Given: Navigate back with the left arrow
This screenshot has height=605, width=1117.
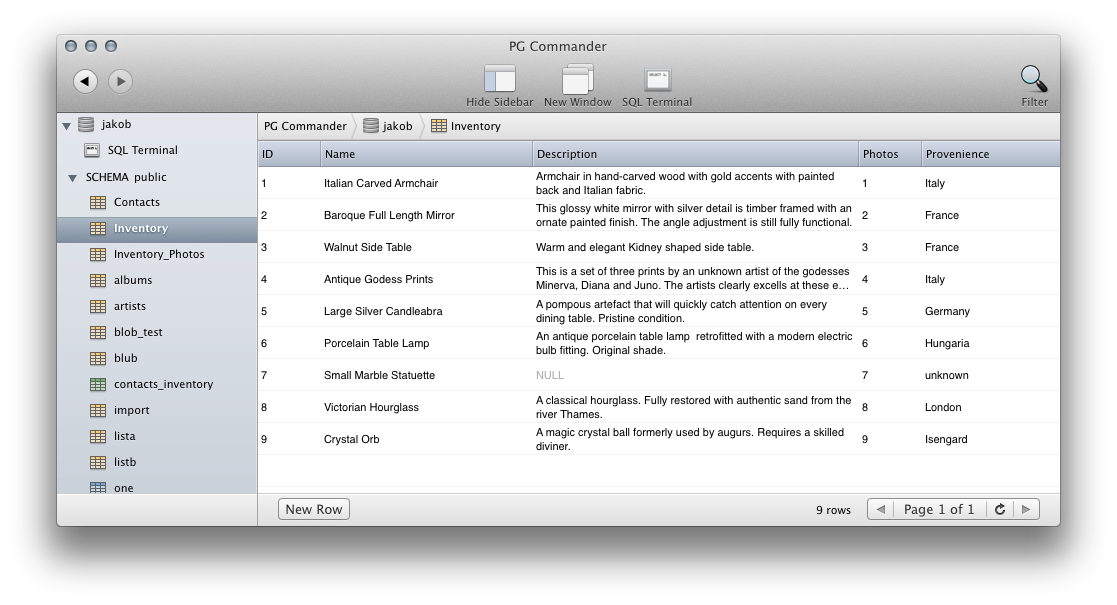Looking at the screenshot, I should 85,80.
